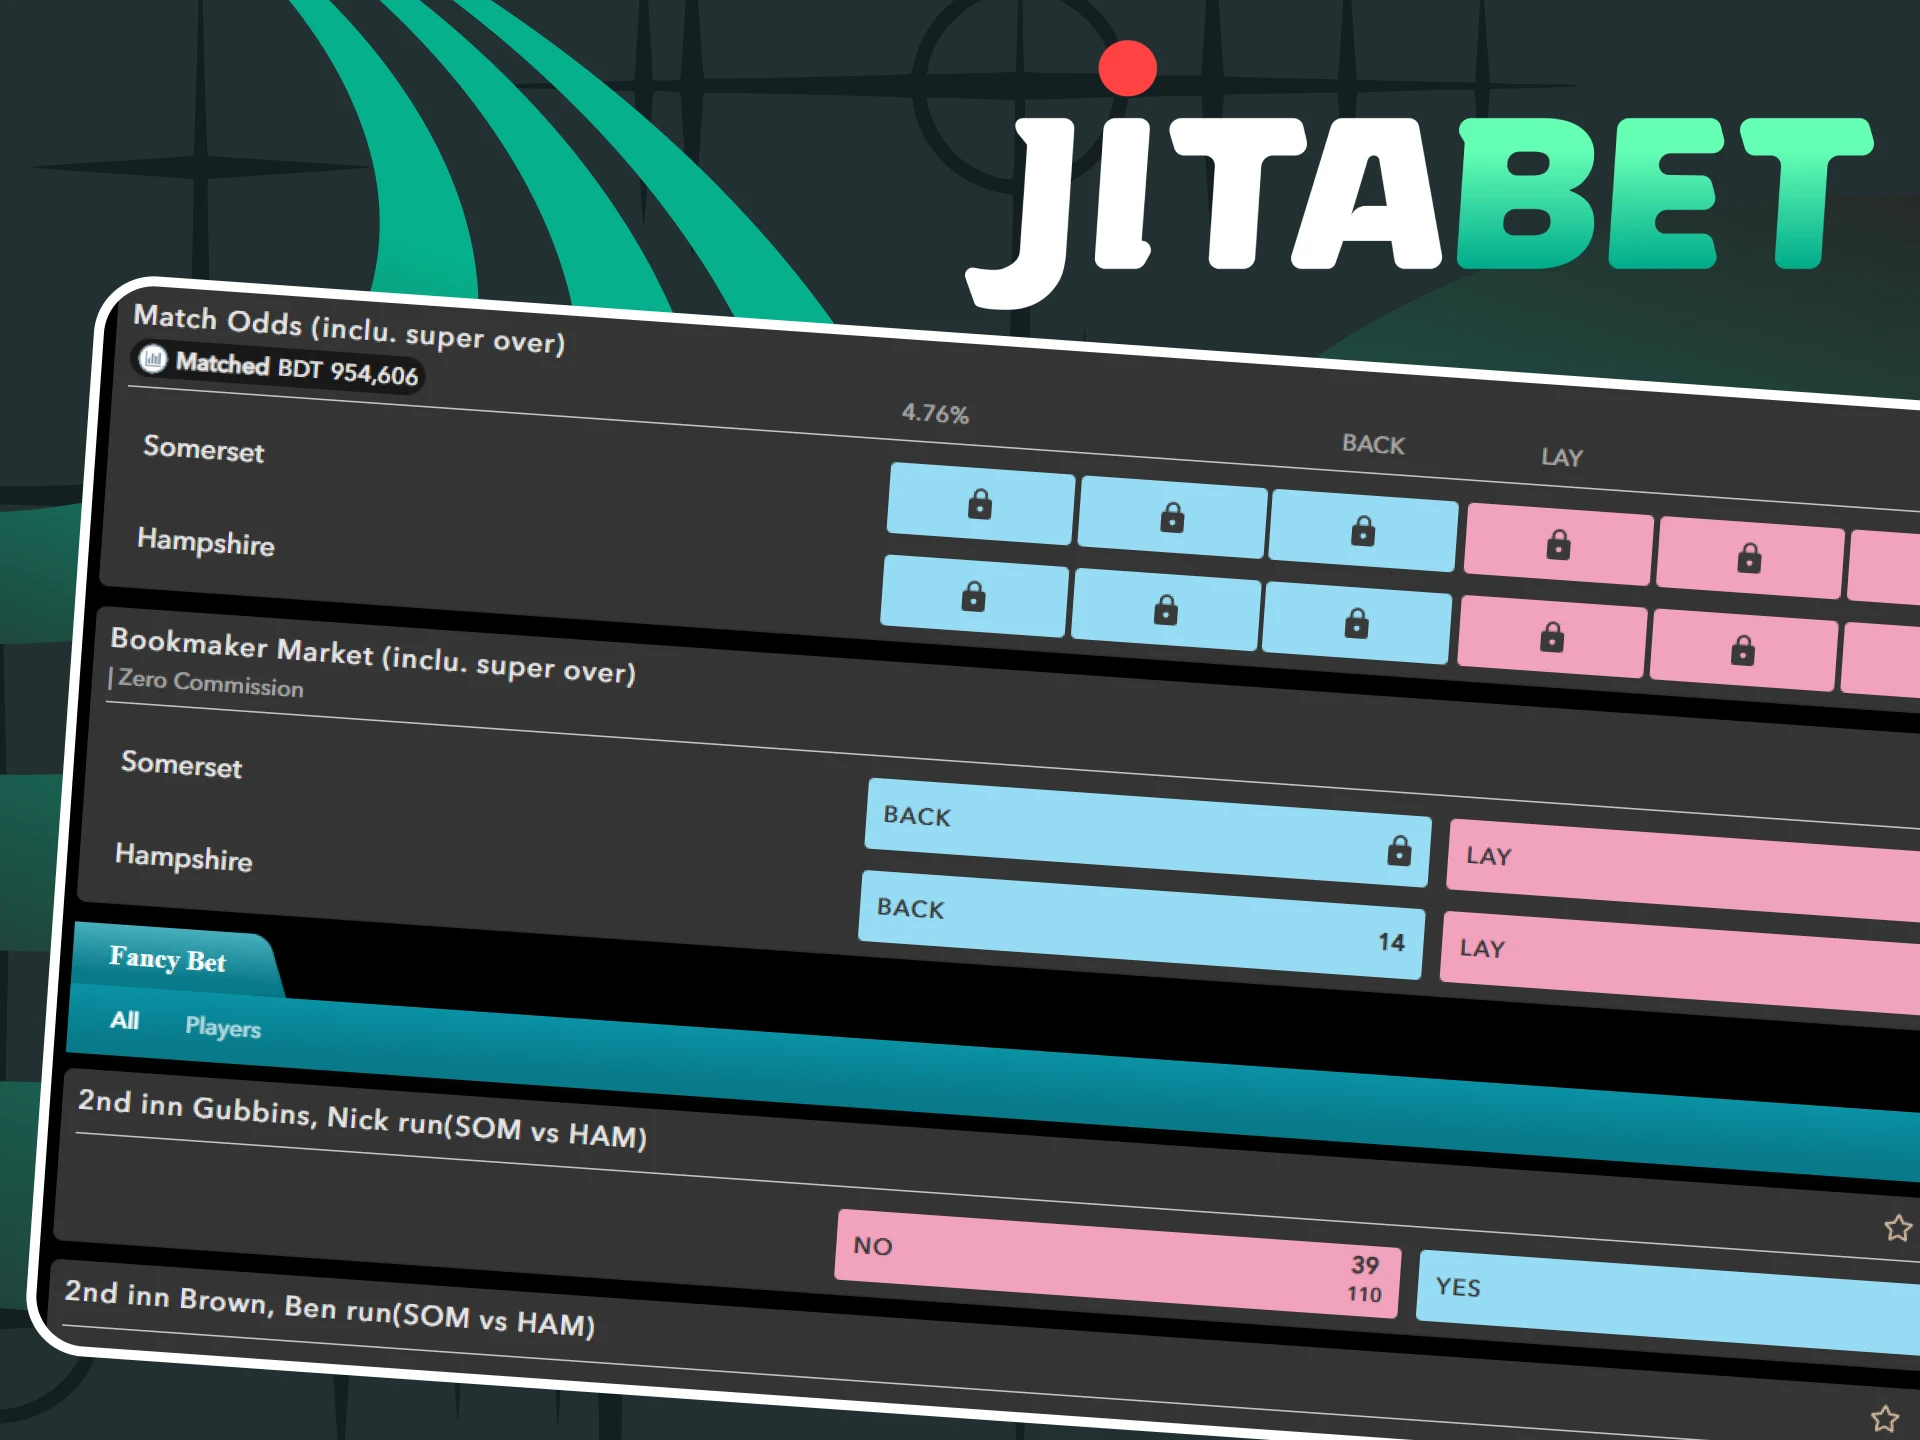Select the All tab in Fancy Bet

click(x=124, y=1021)
